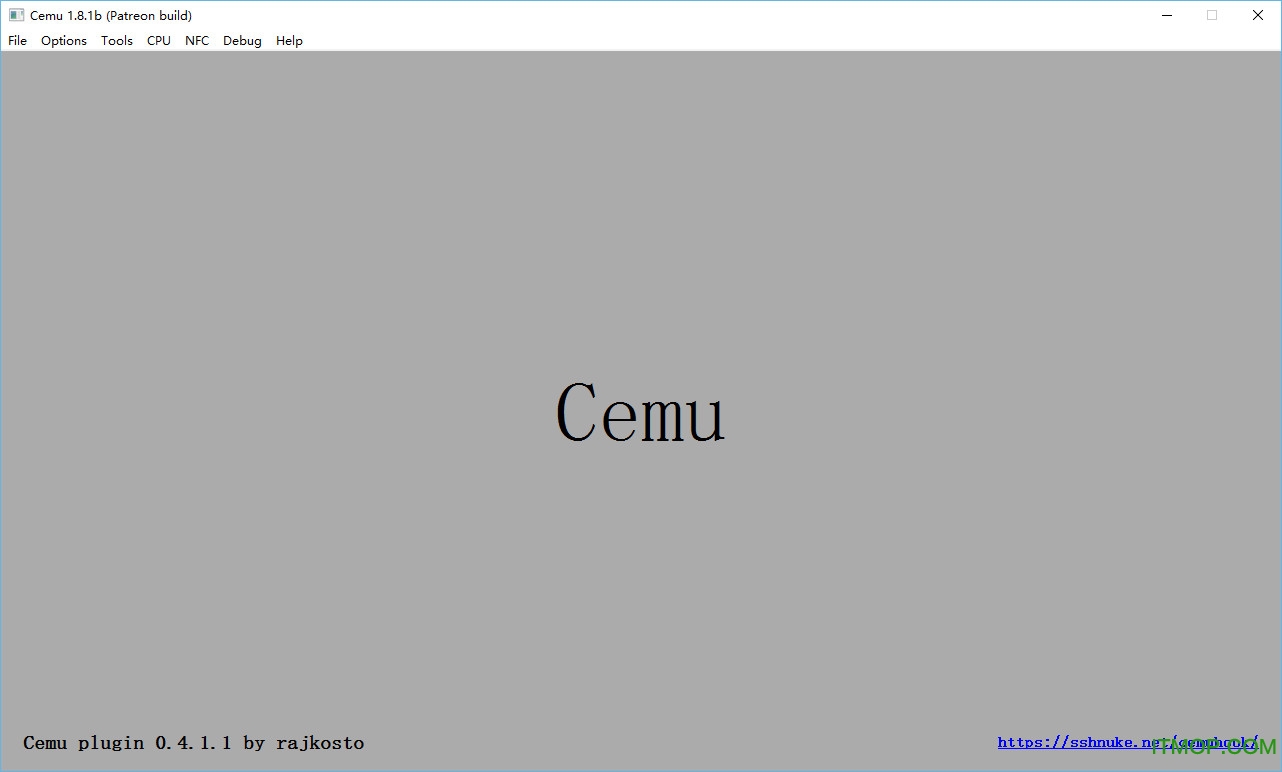Open NFC to manage amiibo files

[x=196, y=41]
